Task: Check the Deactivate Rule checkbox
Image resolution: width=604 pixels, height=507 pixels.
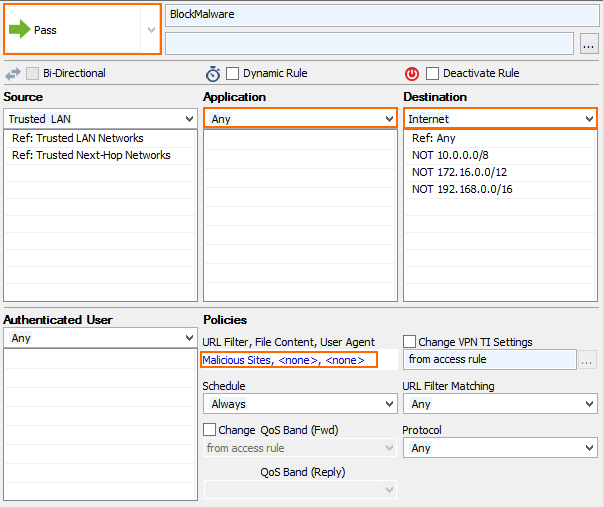Action: [x=432, y=73]
